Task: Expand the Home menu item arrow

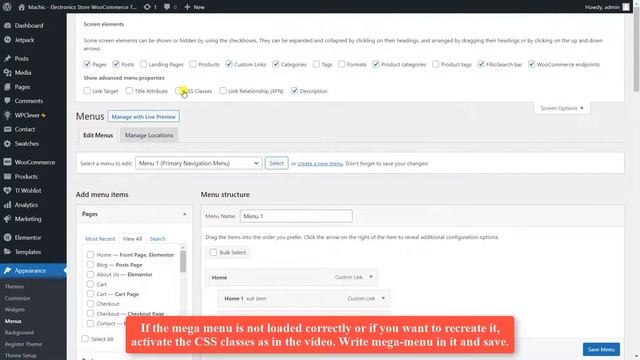Action: 371,277
